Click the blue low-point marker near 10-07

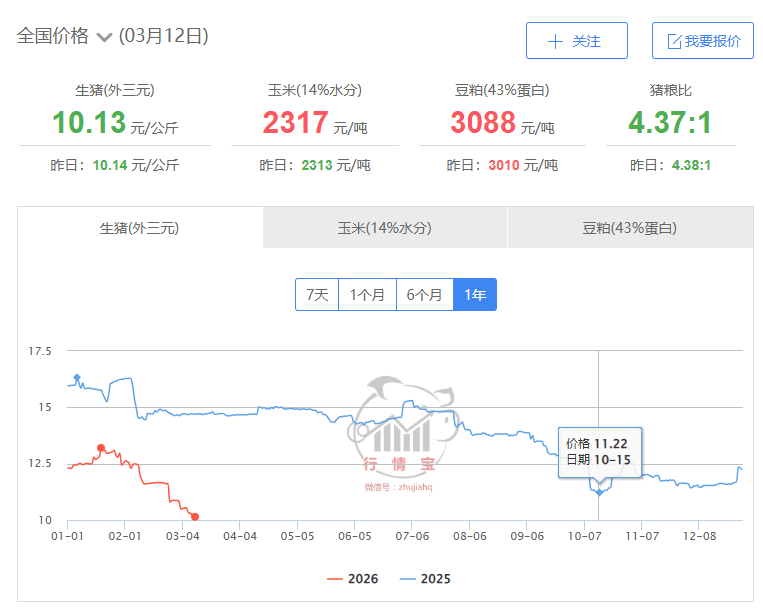click(x=599, y=491)
